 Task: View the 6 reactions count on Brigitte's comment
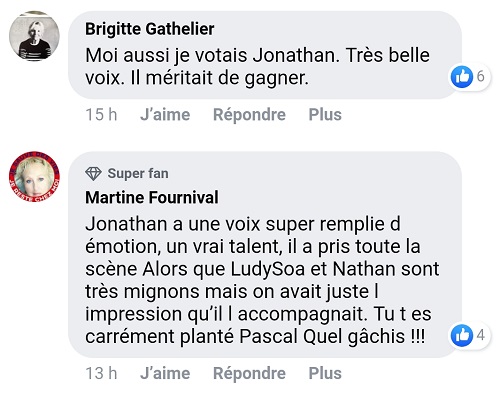tap(480, 76)
